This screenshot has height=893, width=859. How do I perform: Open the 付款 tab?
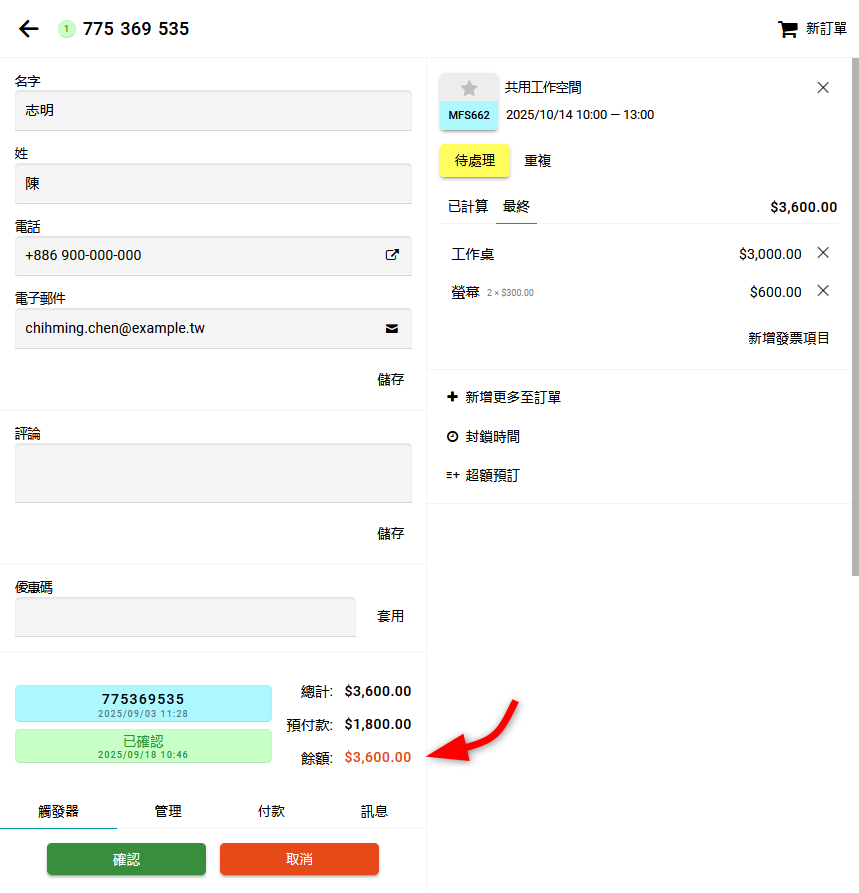click(x=271, y=811)
